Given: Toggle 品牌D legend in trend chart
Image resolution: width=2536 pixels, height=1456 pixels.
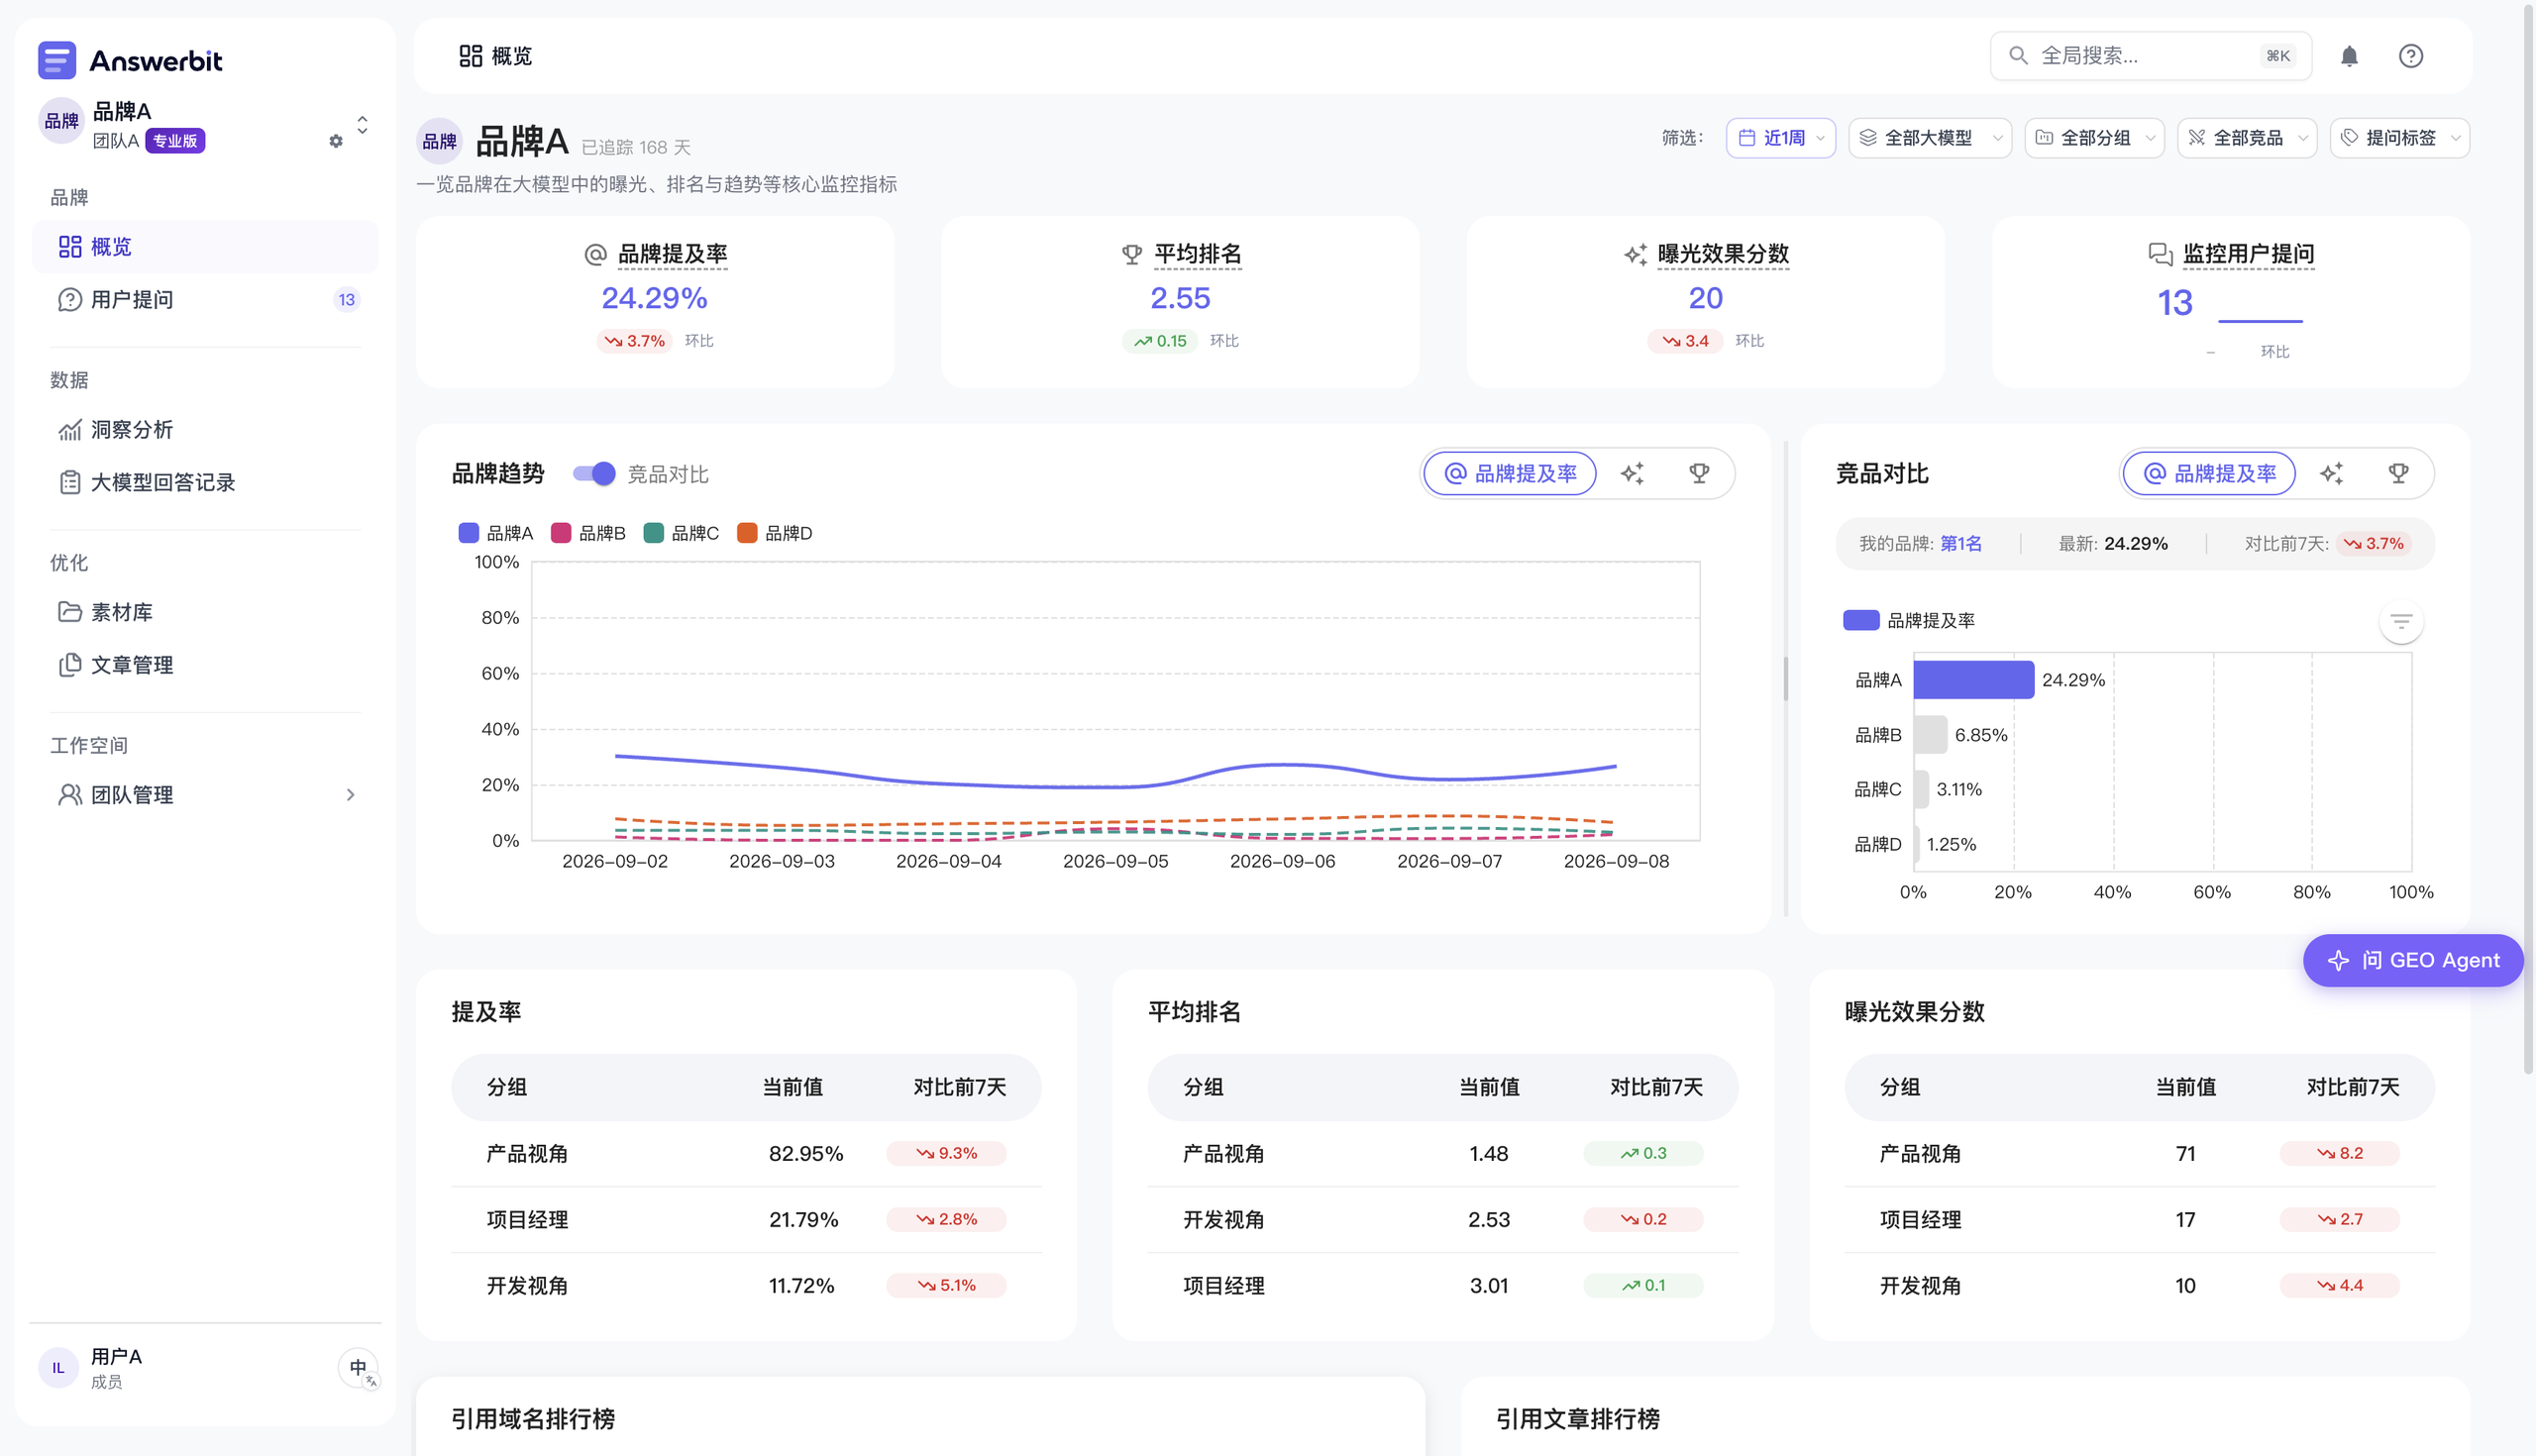Looking at the screenshot, I should (x=775, y=533).
